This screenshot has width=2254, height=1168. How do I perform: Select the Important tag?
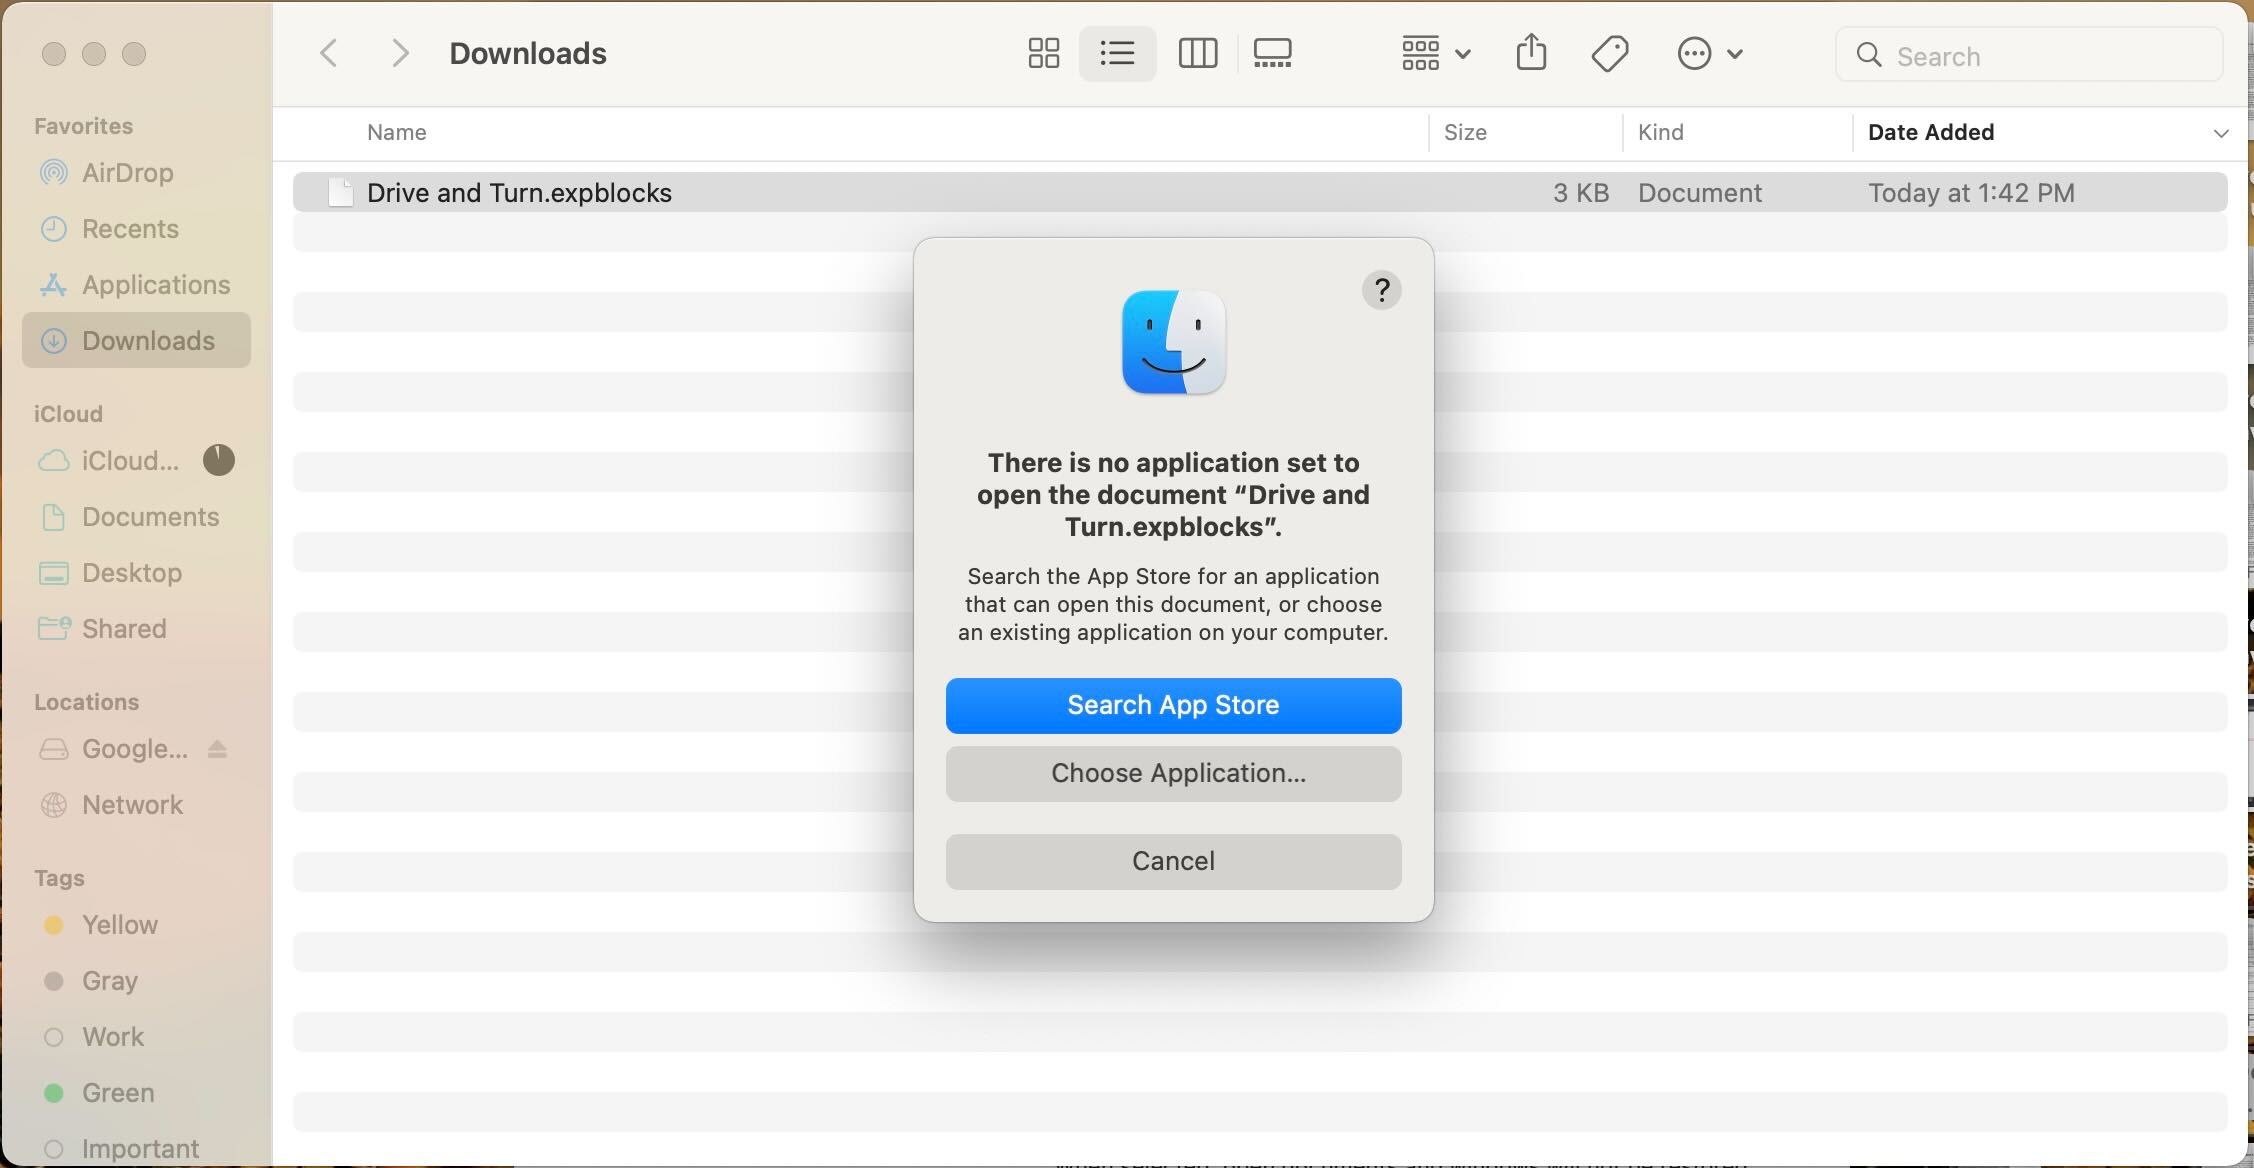pyautogui.click(x=136, y=1149)
